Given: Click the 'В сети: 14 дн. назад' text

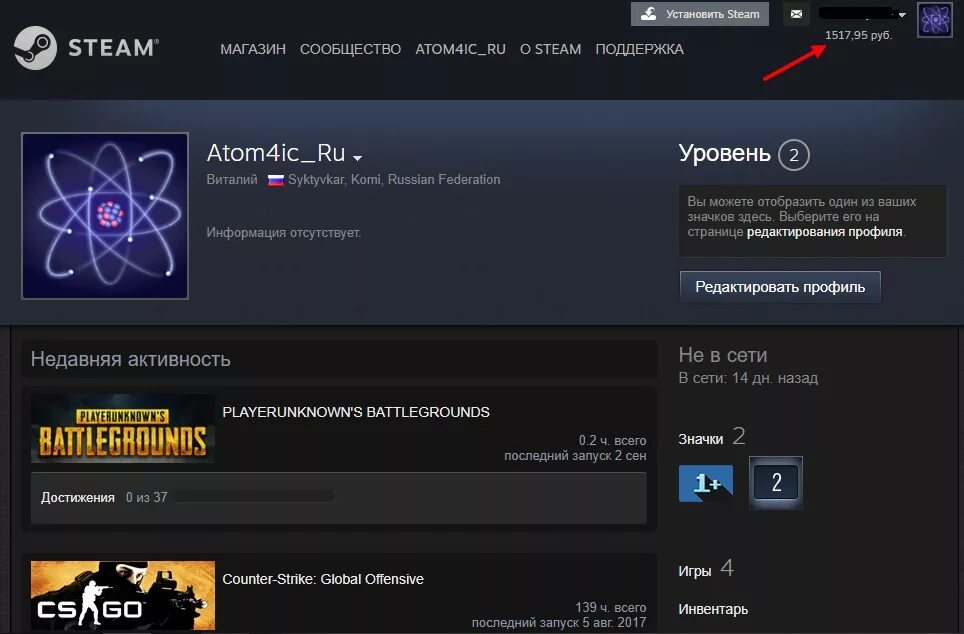Looking at the screenshot, I should click(748, 378).
